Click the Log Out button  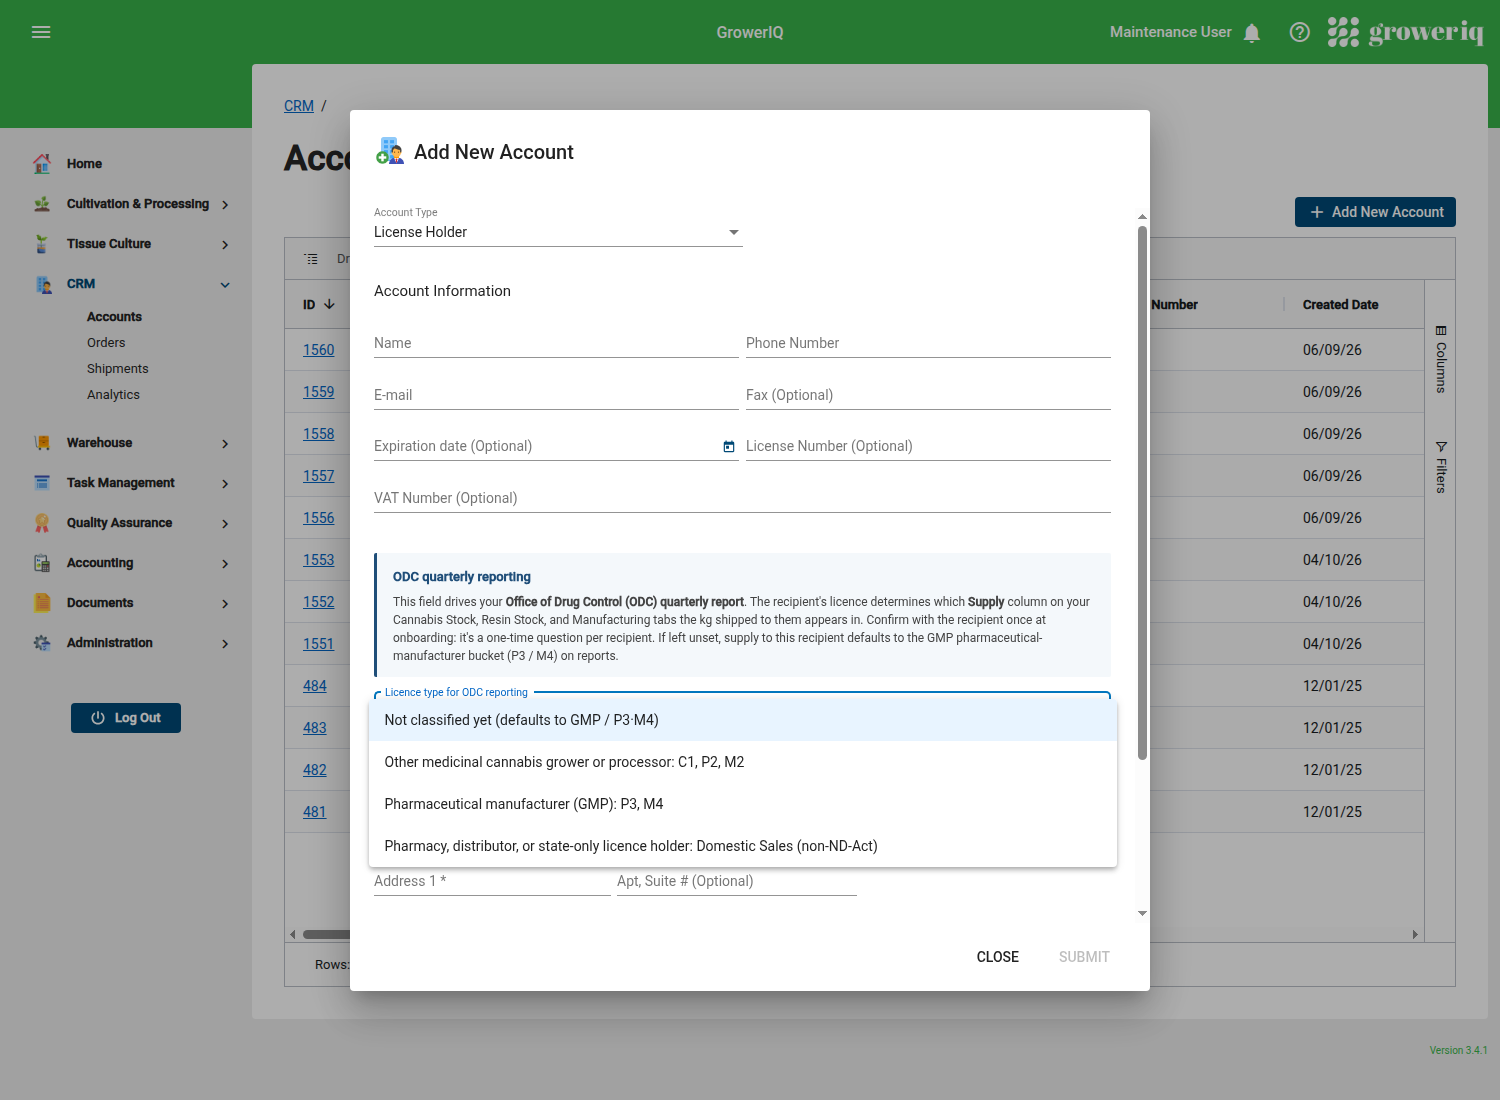[x=126, y=718]
